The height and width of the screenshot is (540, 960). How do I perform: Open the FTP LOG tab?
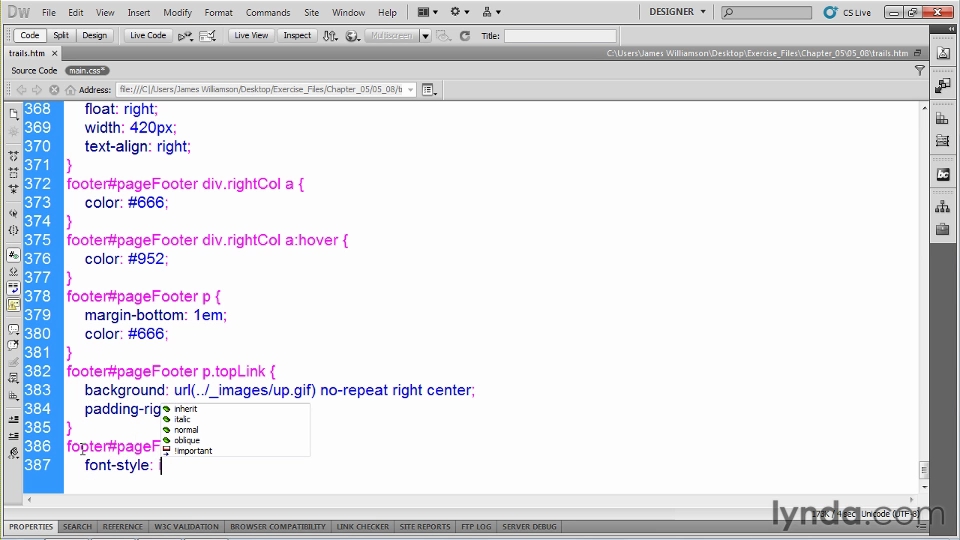(x=476, y=527)
